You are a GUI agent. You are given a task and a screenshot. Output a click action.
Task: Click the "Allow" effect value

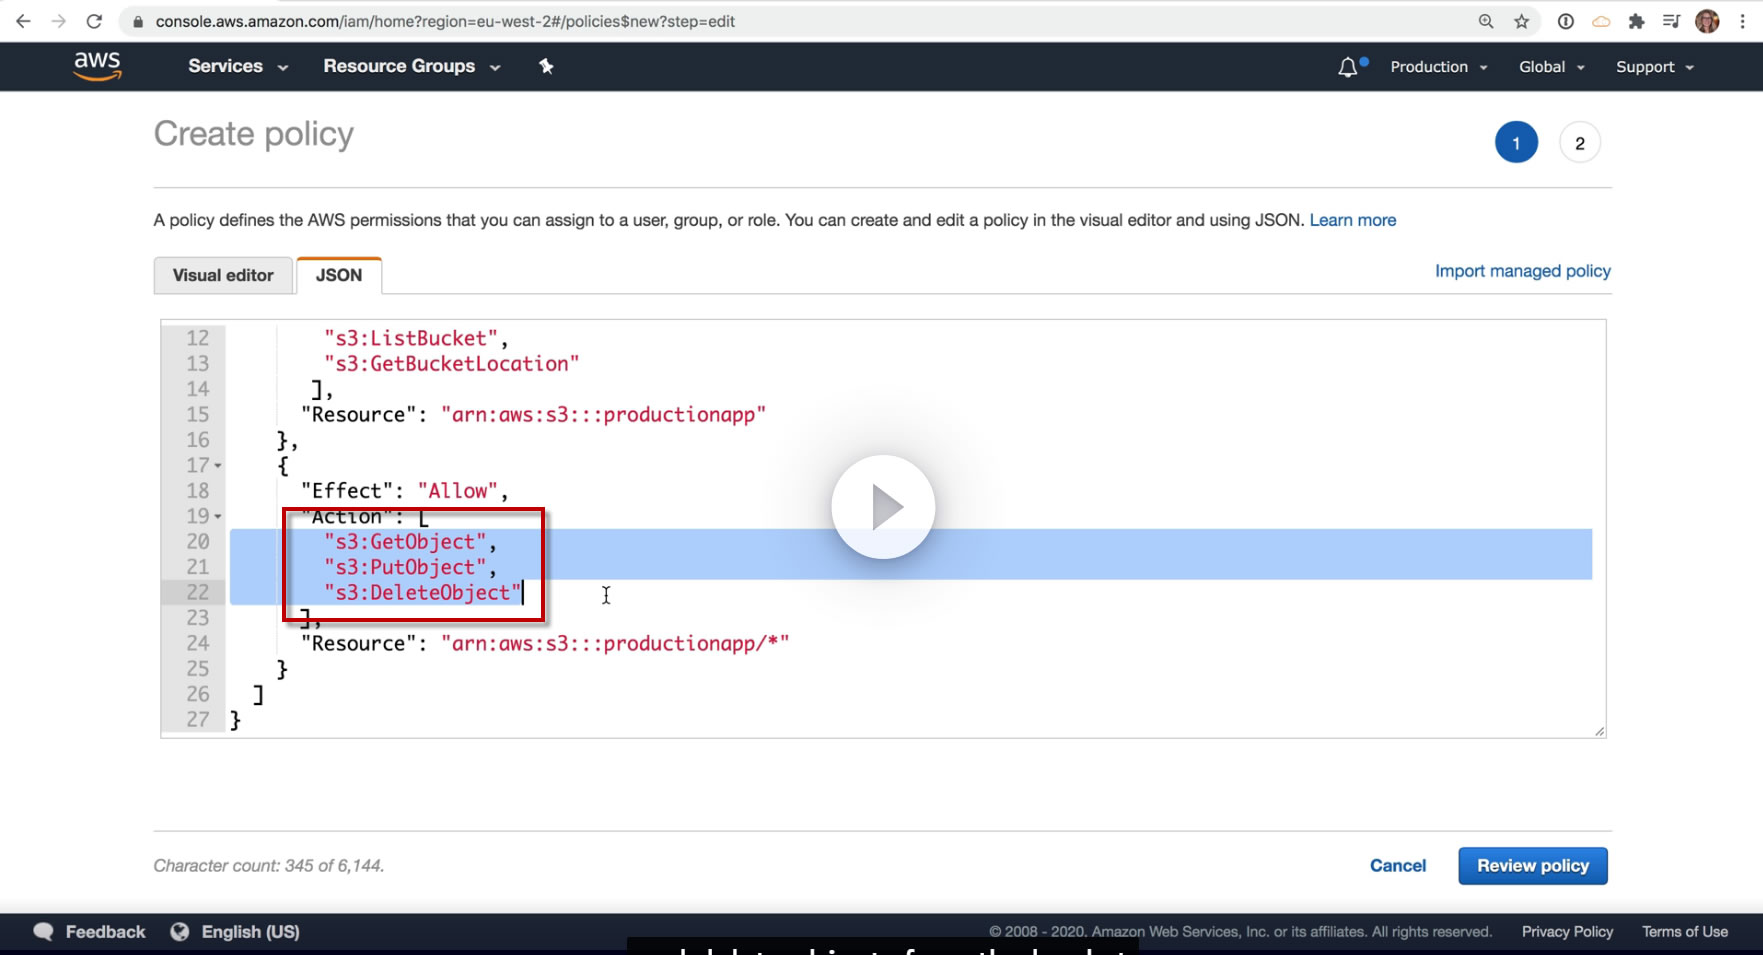pos(458,491)
